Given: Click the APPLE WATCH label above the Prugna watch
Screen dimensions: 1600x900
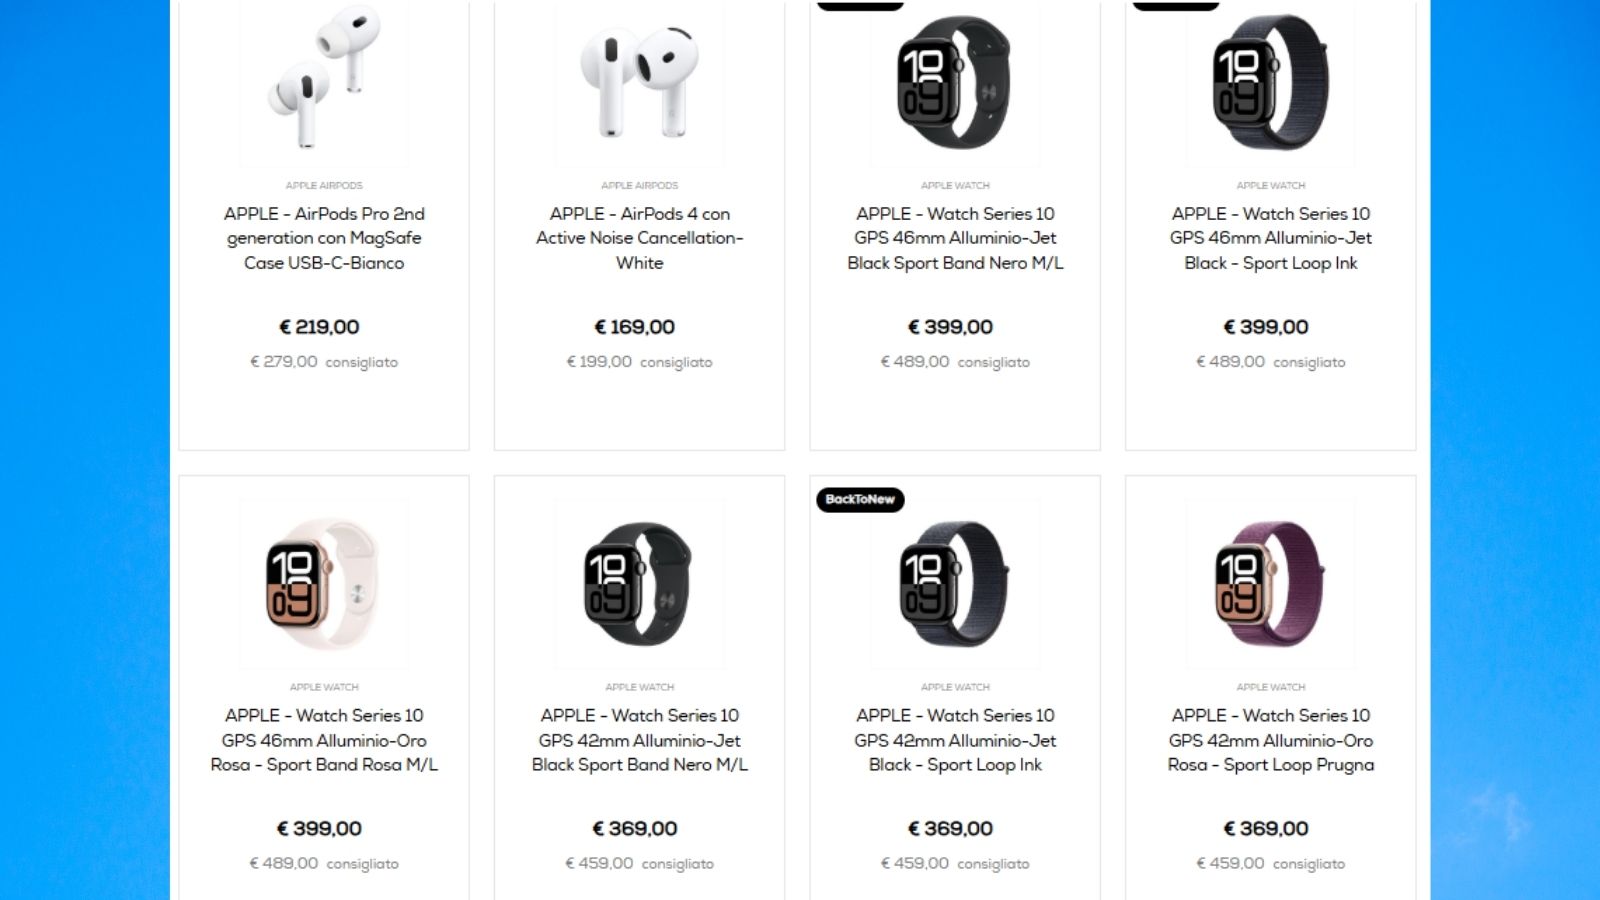Looking at the screenshot, I should [x=1271, y=687].
